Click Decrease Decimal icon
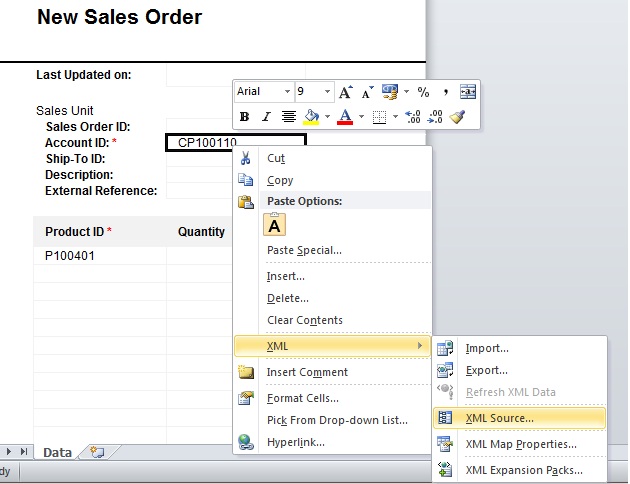Screen dimensions: 630x484 pos(436,117)
